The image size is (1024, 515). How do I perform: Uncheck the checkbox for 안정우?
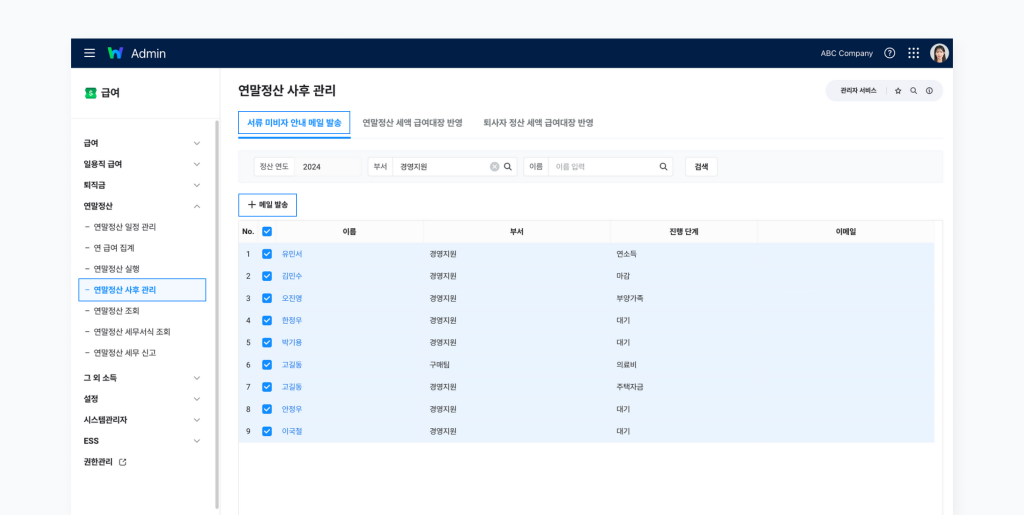point(266,409)
